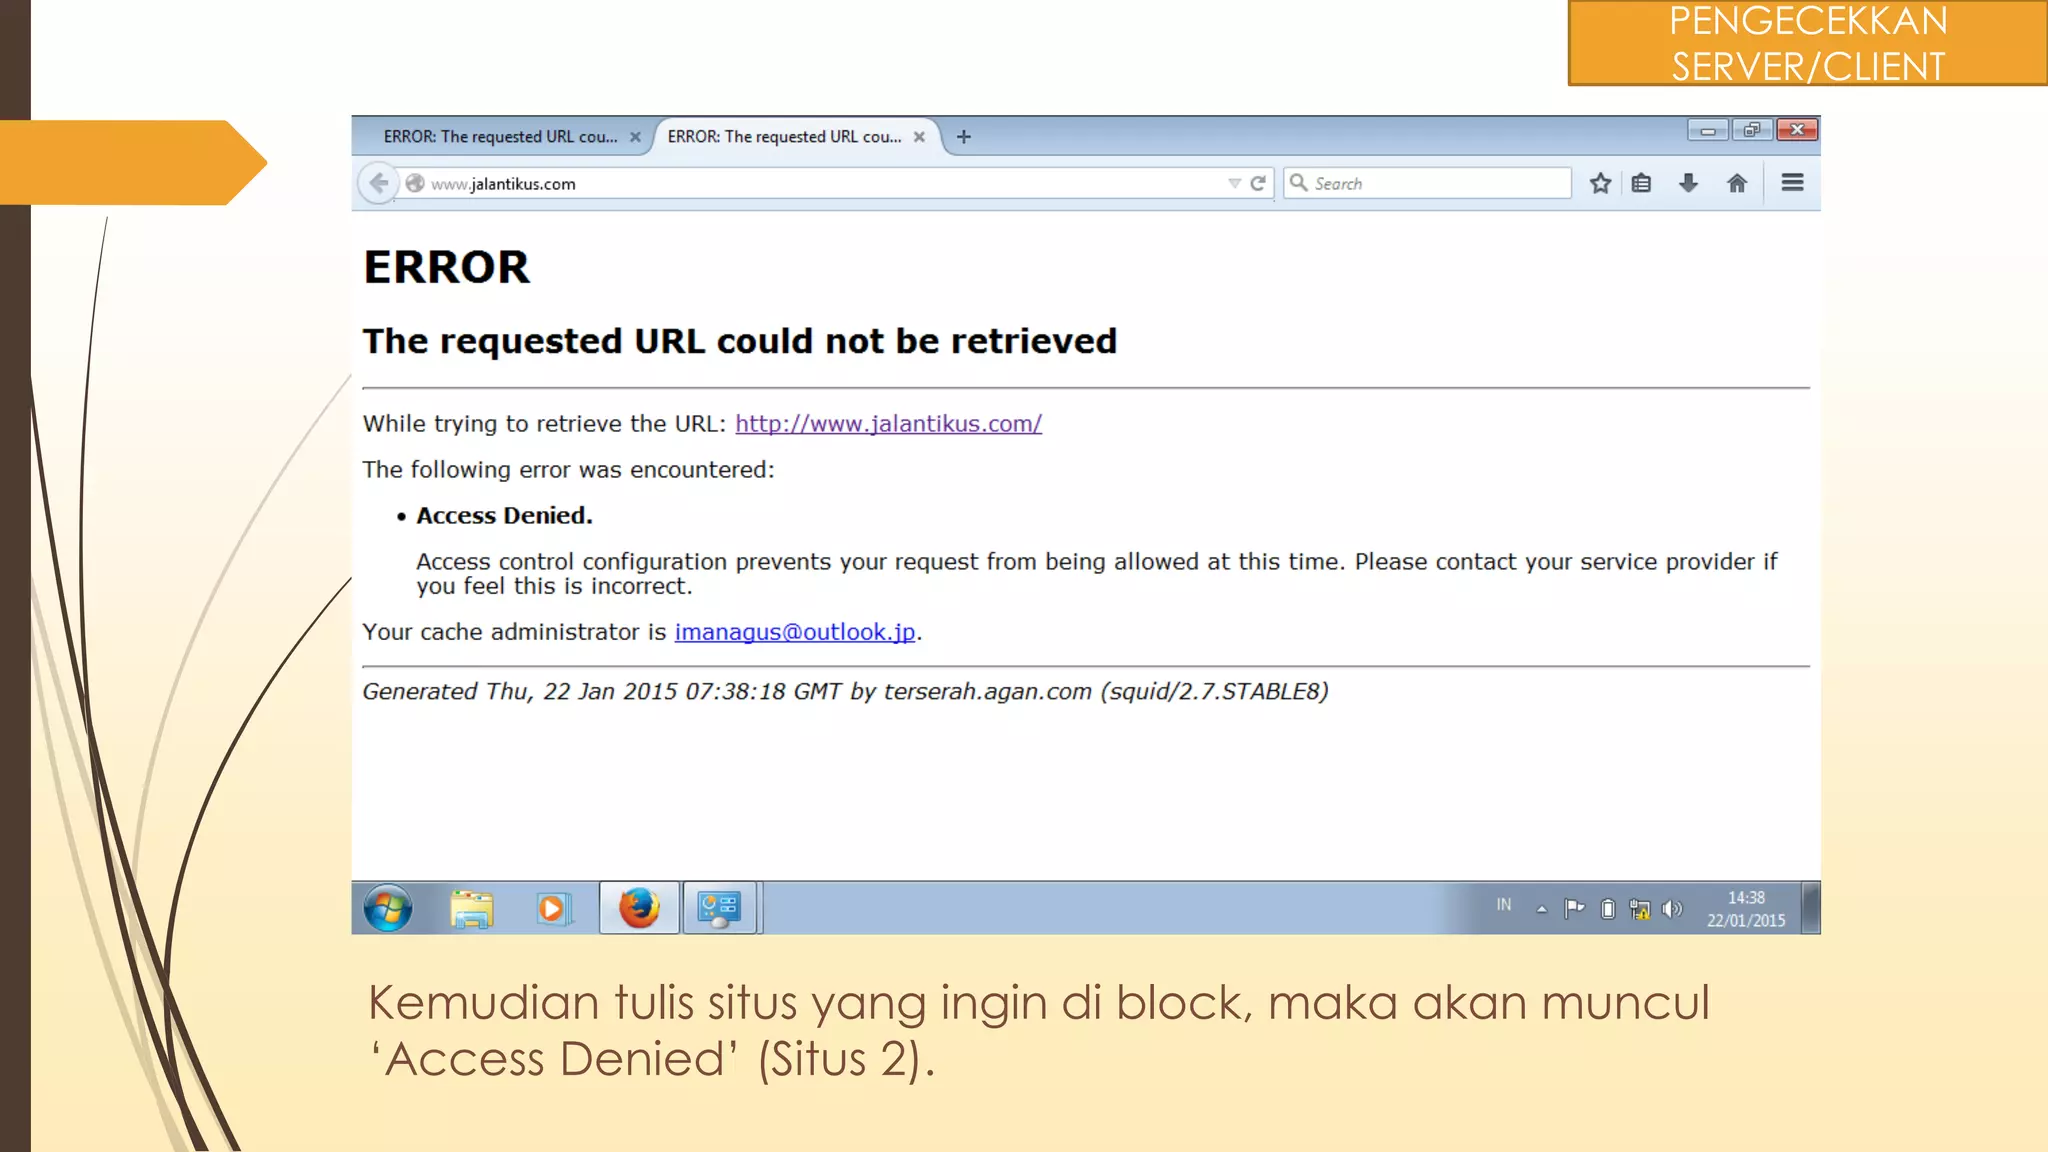The width and height of the screenshot is (2048, 1152).
Task: Click 'The requested URL could not be retrieved' heading
Action: pos(739,342)
